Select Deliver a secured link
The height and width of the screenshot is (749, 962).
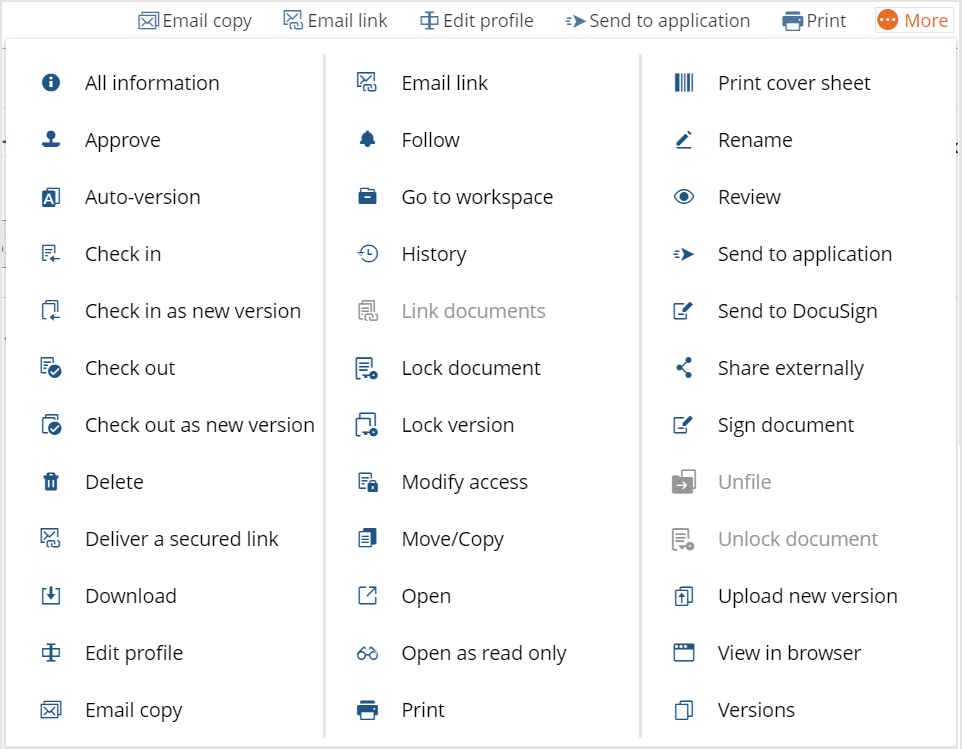[x=180, y=538]
